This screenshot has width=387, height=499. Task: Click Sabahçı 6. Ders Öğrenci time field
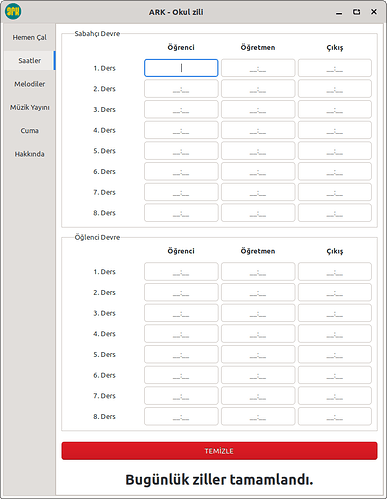(181, 171)
